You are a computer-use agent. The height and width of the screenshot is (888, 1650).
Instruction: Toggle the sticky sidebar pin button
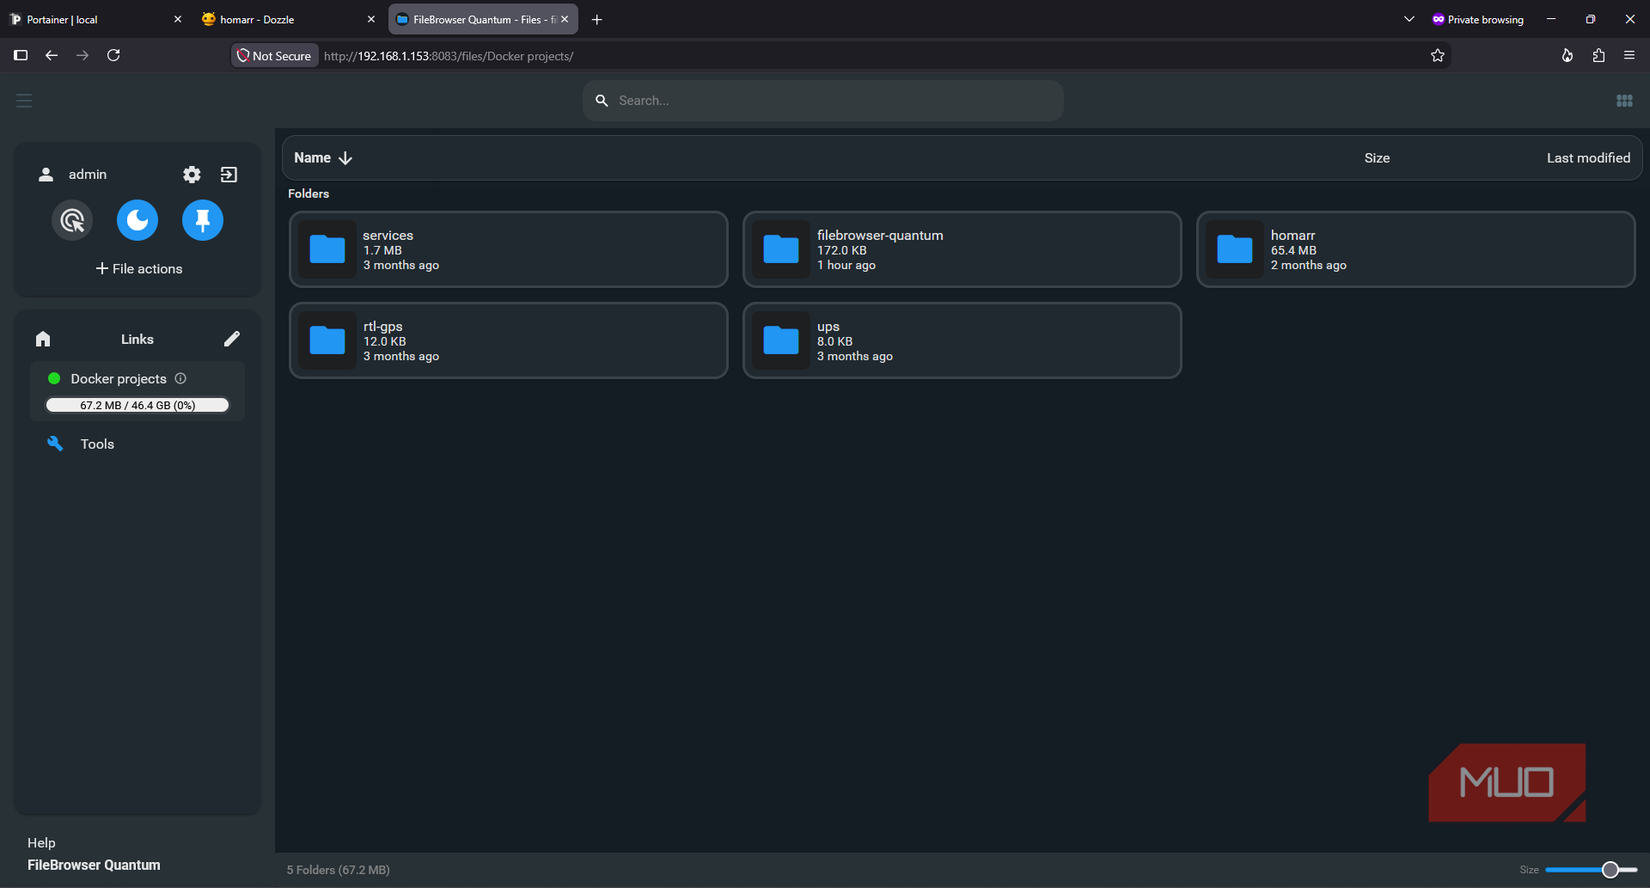pyautogui.click(x=203, y=220)
